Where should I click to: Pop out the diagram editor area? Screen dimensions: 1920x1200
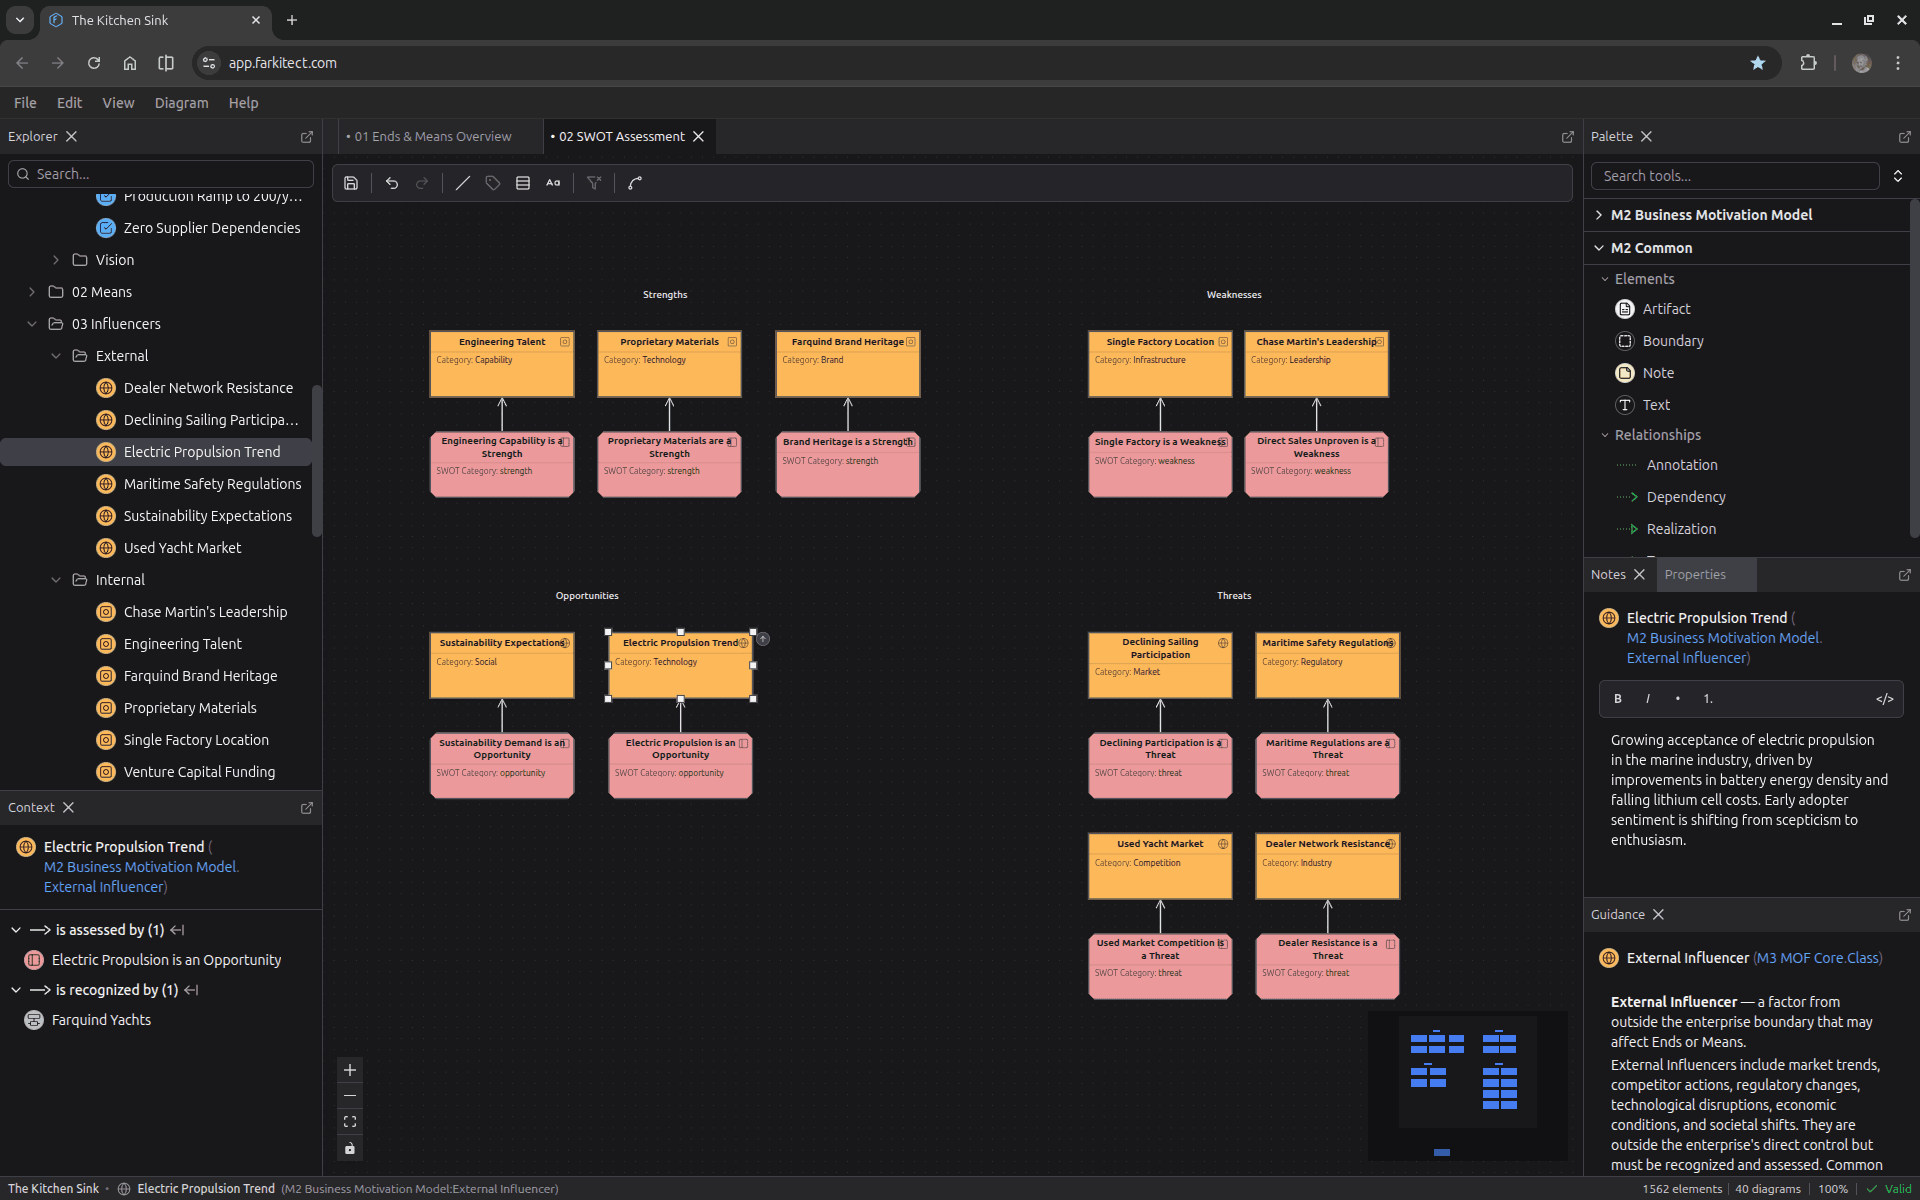click(x=1568, y=137)
